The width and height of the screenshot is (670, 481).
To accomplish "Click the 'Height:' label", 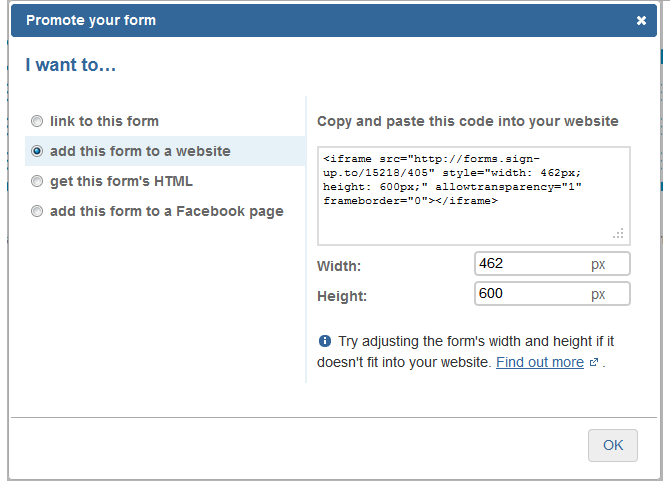I will click(x=342, y=296).
